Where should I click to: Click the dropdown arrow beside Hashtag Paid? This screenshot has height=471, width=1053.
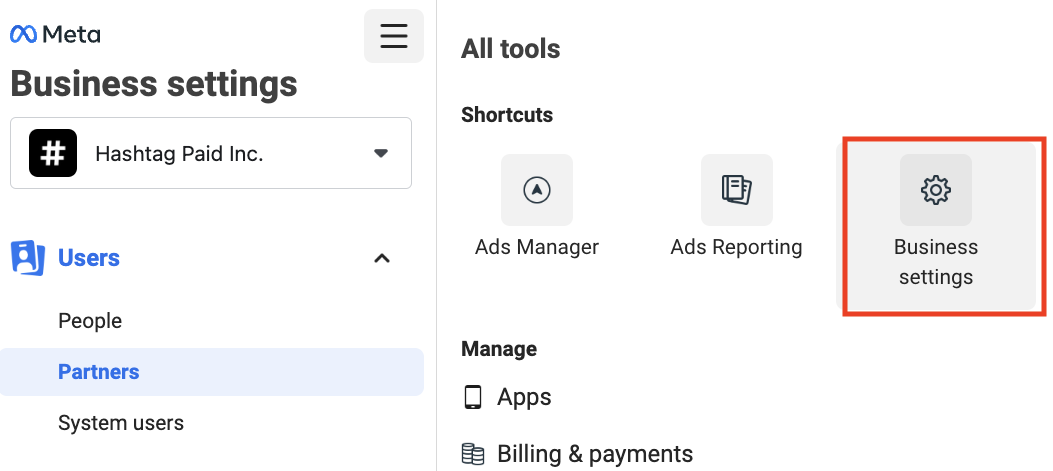point(381,154)
